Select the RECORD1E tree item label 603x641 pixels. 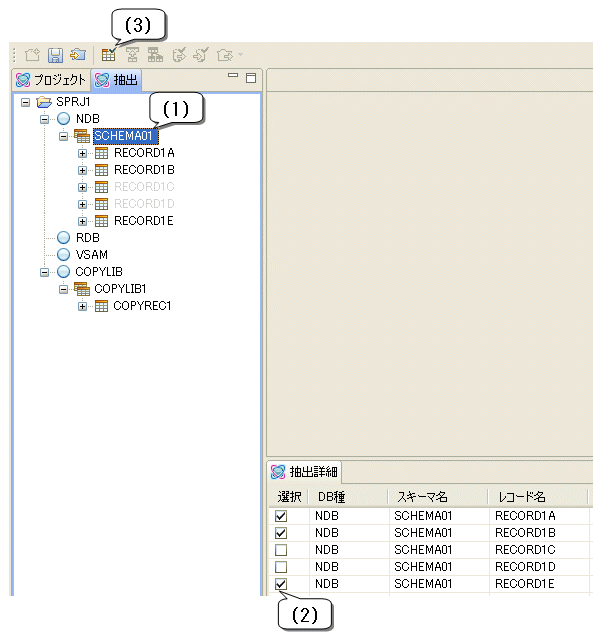pyautogui.click(x=144, y=221)
